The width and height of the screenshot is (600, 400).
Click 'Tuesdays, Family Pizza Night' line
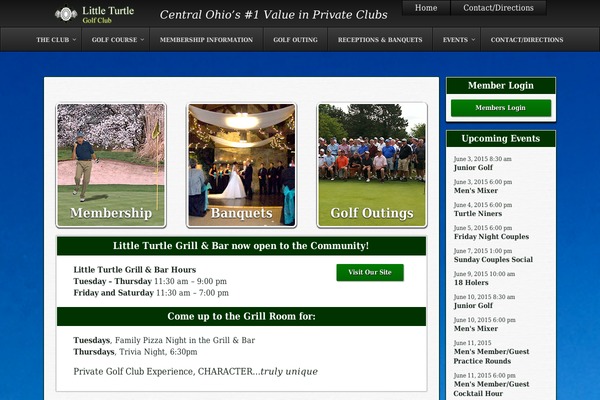click(x=164, y=340)
